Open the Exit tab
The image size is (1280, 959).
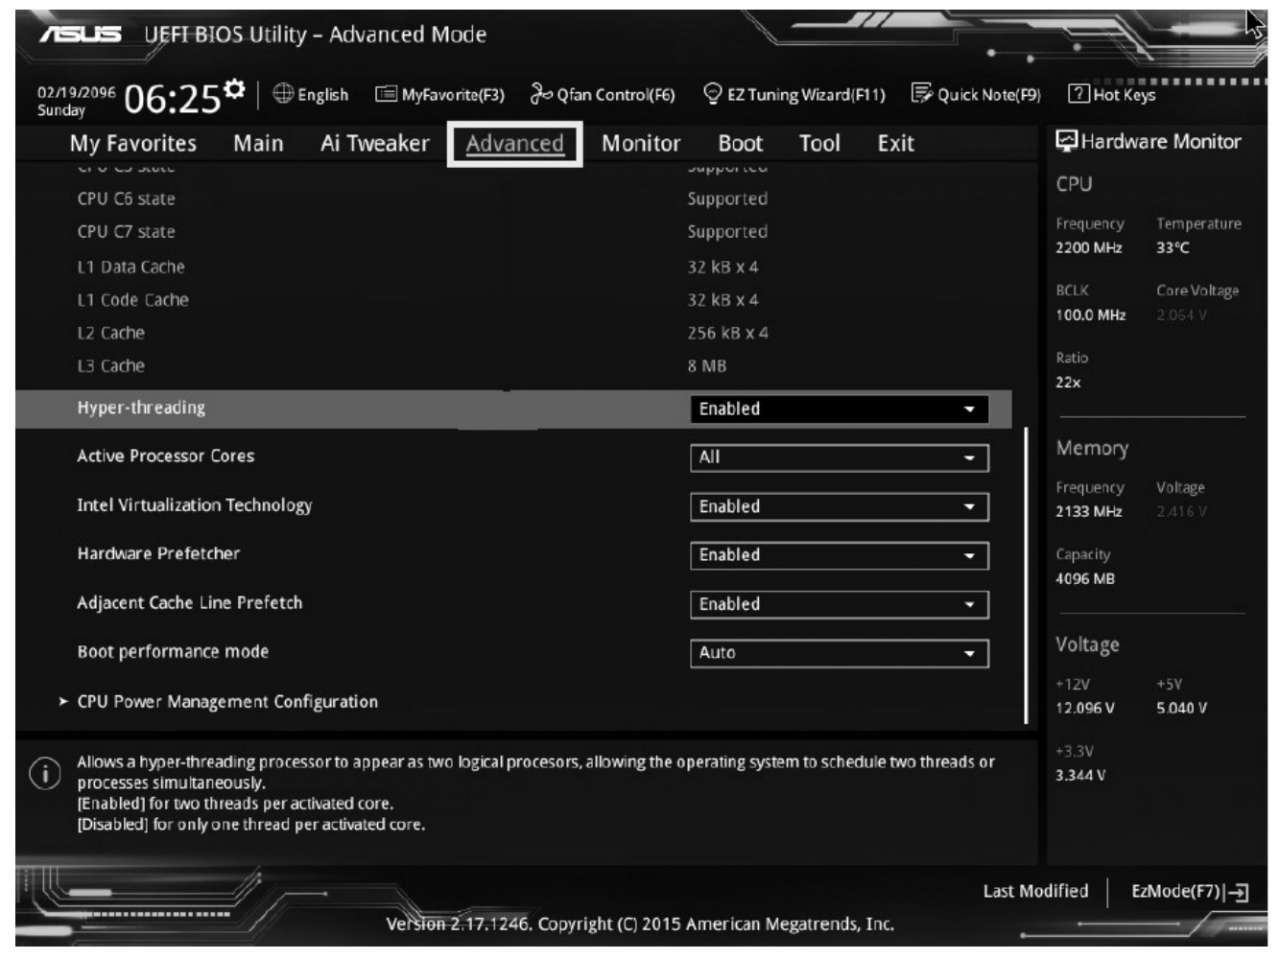(895, 143)
